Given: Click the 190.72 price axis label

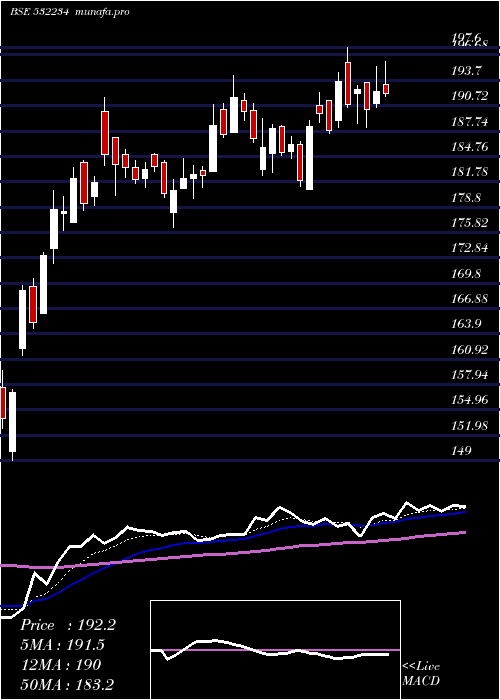Looking at the screenshot, I should tap(470, 96).
